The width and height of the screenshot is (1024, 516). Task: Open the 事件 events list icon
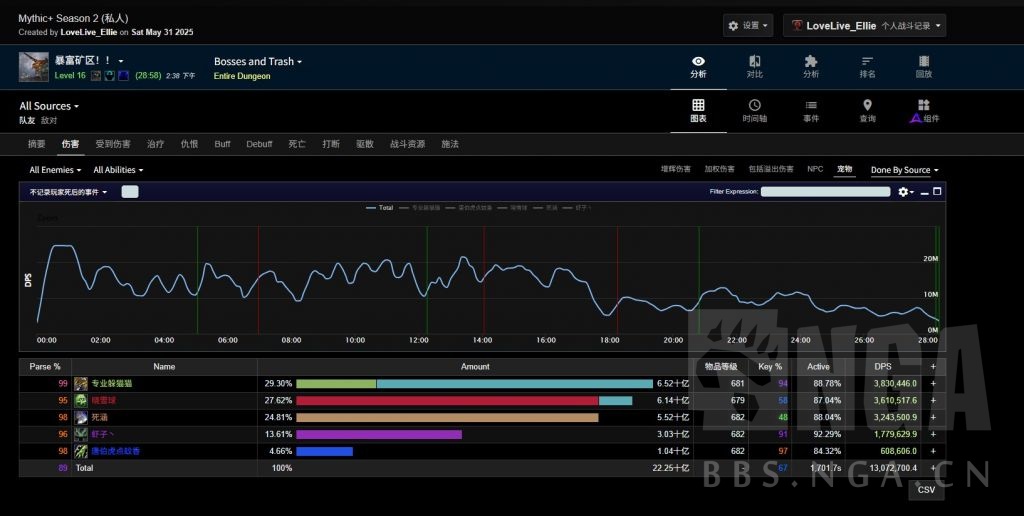pos(811,110)
